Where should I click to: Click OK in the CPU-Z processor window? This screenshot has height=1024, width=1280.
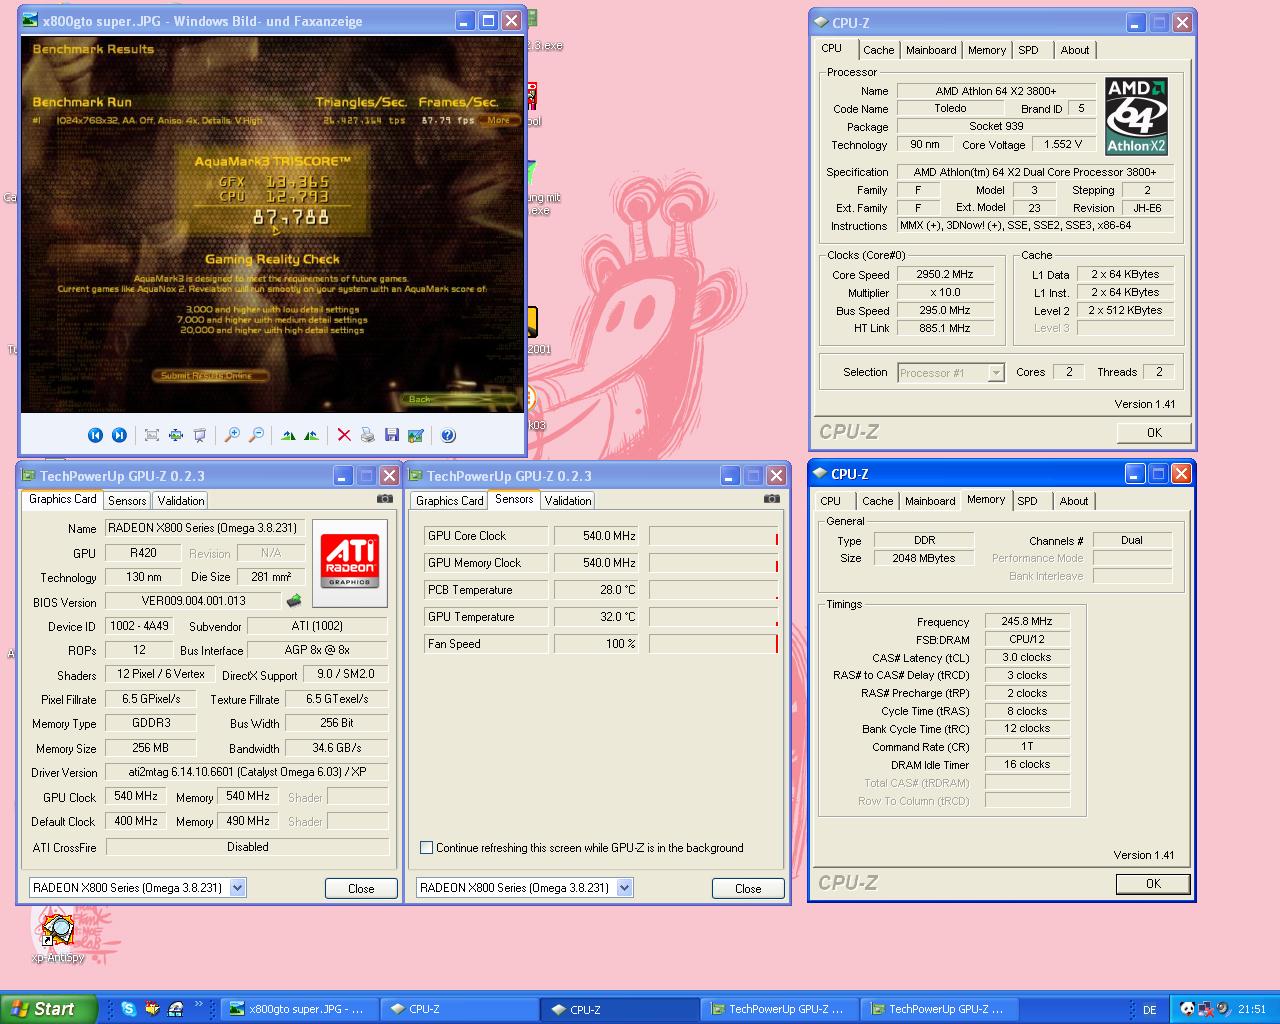[1154, 433]
